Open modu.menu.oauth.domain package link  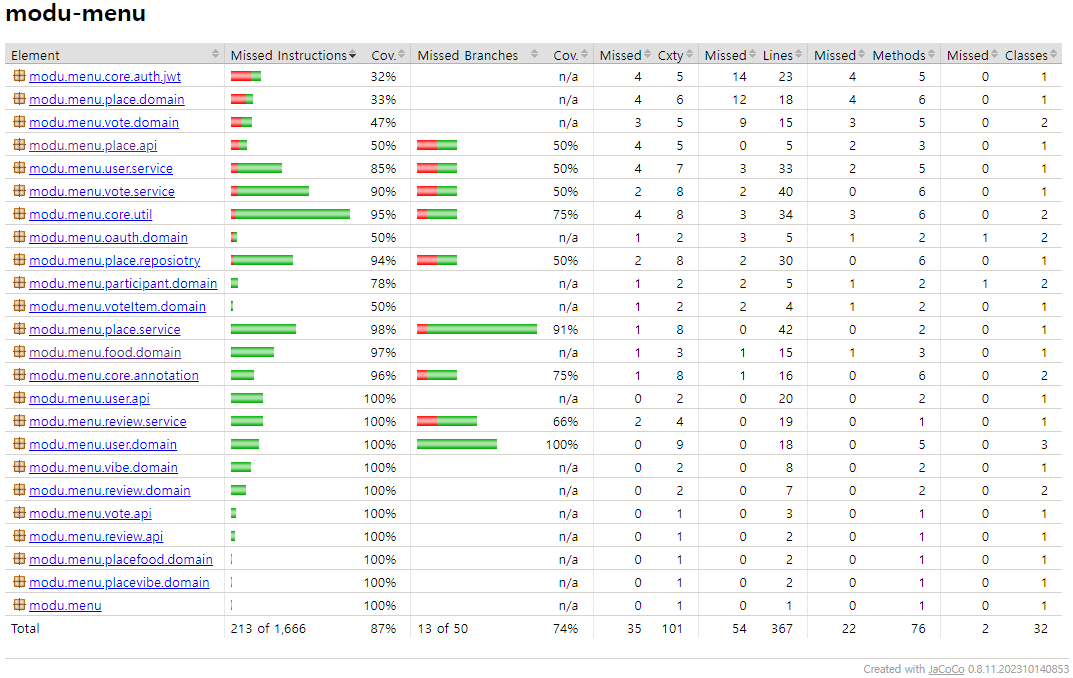point(108,237)
